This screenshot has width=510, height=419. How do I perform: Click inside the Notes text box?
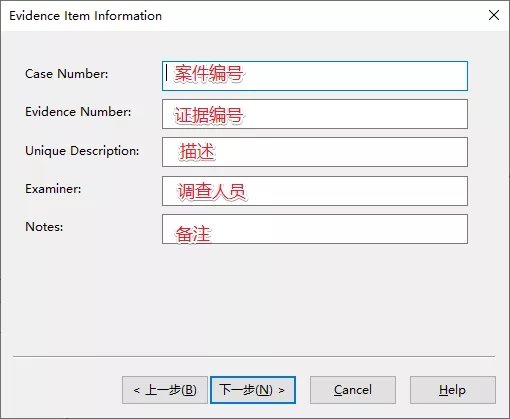(x=315, y=229)
